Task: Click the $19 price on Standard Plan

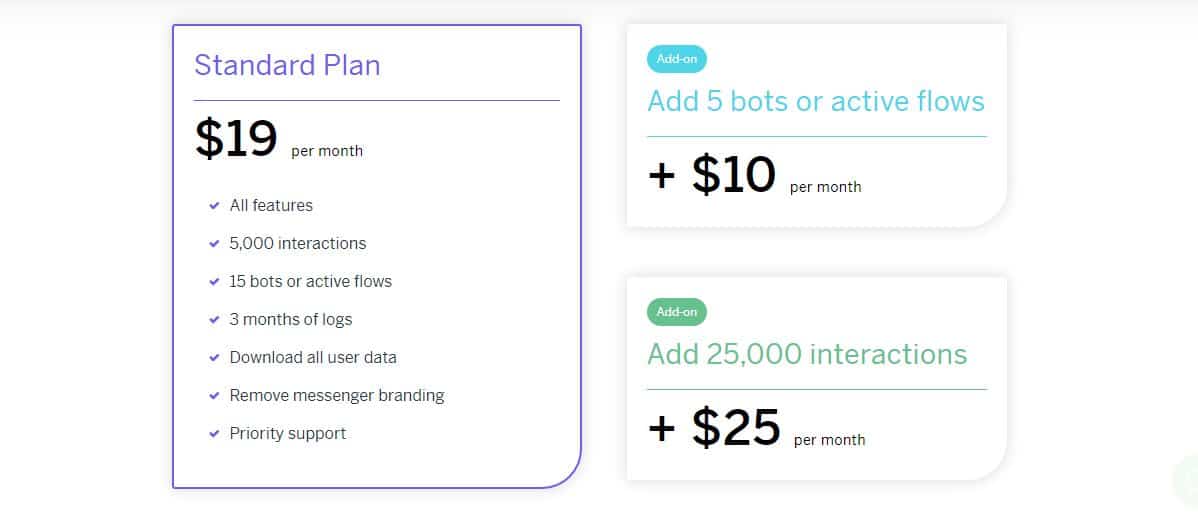Action: (x=236, y=139)
